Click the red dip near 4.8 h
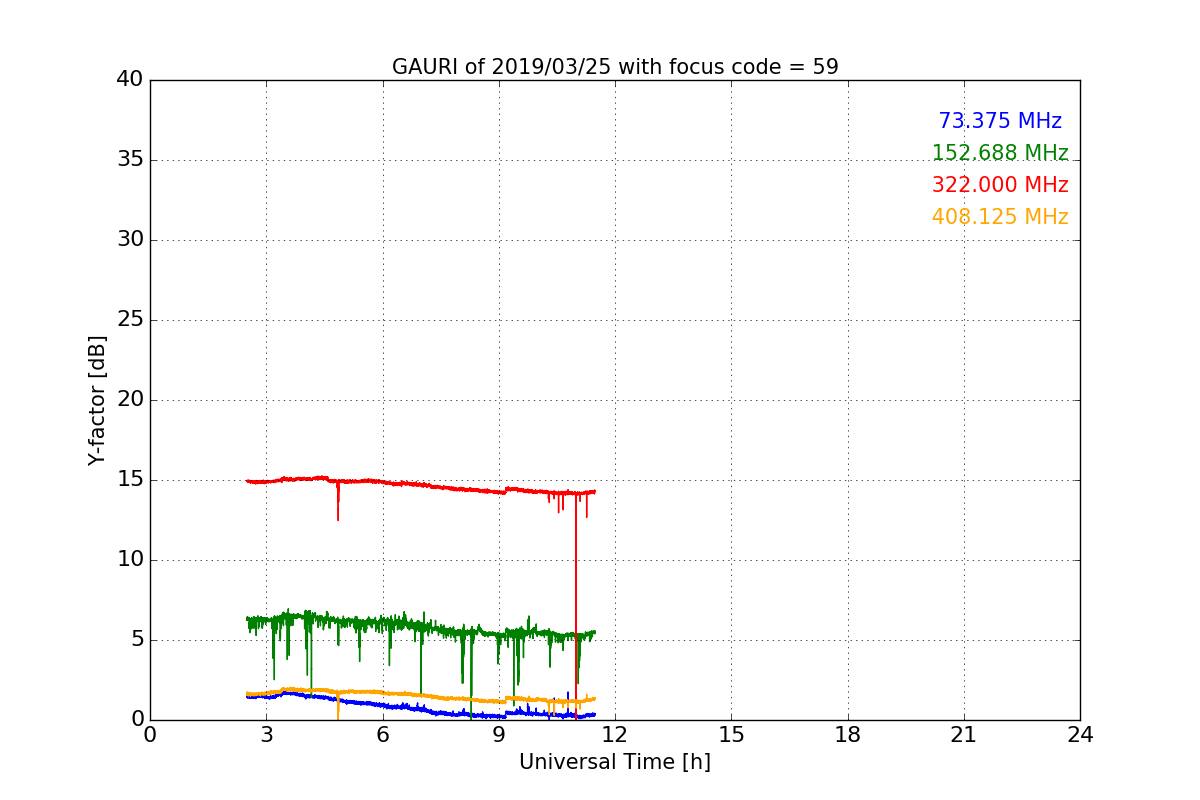The height and width of the screenshot is (800, 1200). click(x=338, y=500)
